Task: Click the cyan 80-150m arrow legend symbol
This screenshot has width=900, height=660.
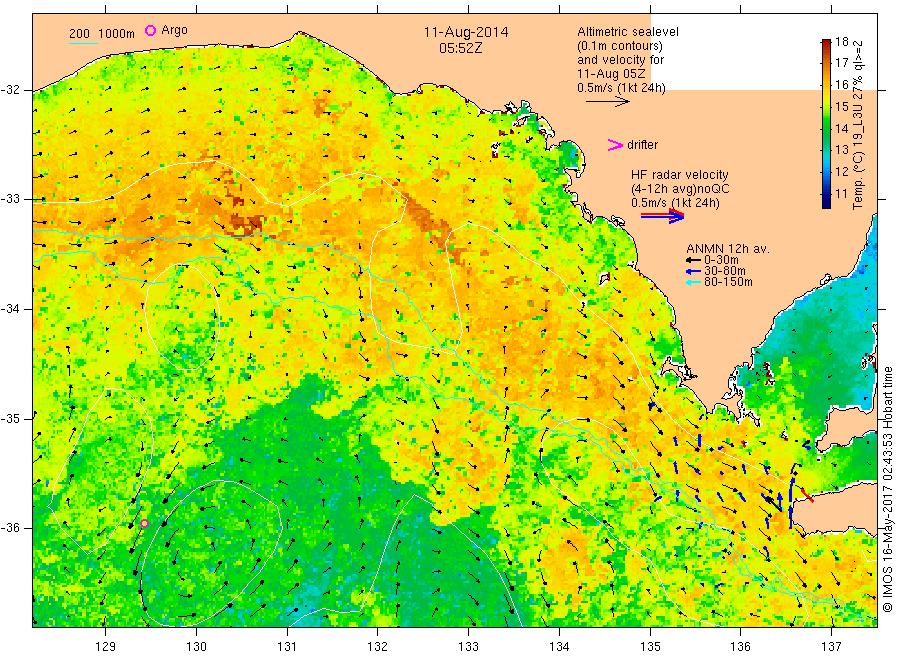Action: pyautogui.click(x=693, y=282)
